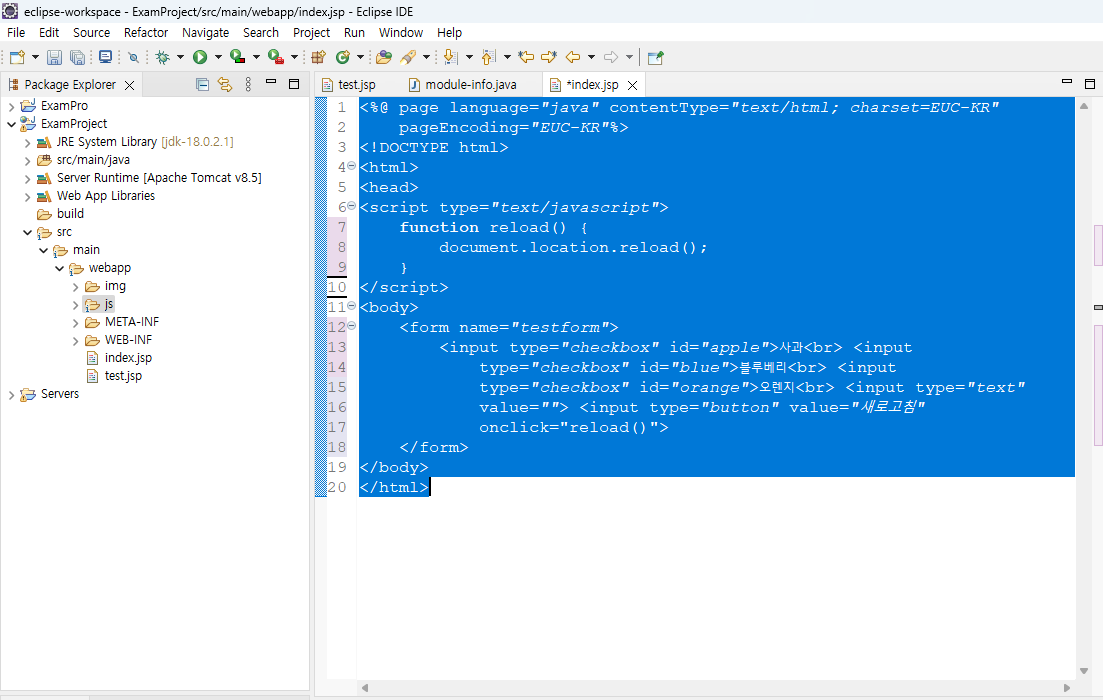This screenshot has width=1103, height=700.
Task: Select the build folder
Action: 70,214
